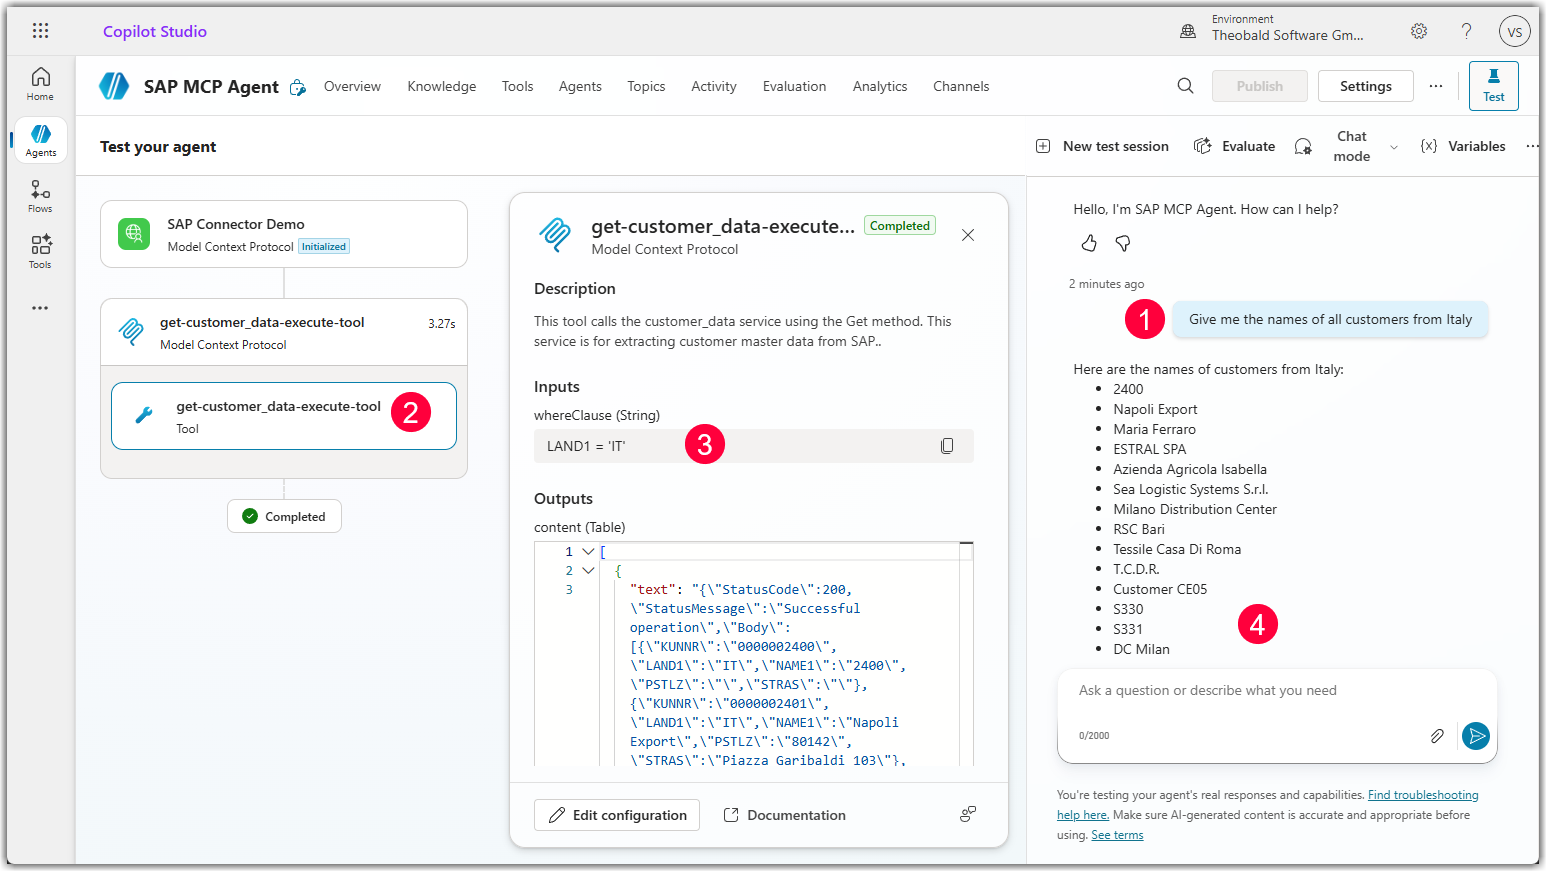Open the See terms link

[x=1117, y=835]
